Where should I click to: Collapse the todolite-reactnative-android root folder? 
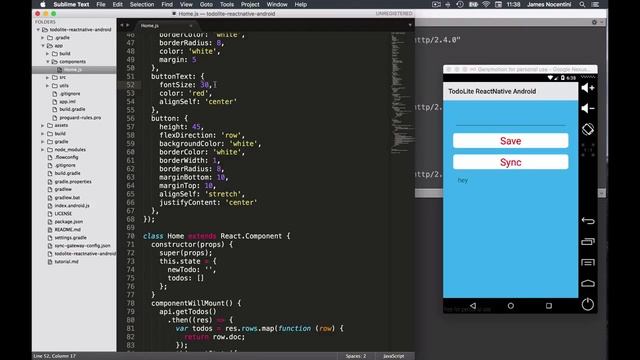(38, 30)
